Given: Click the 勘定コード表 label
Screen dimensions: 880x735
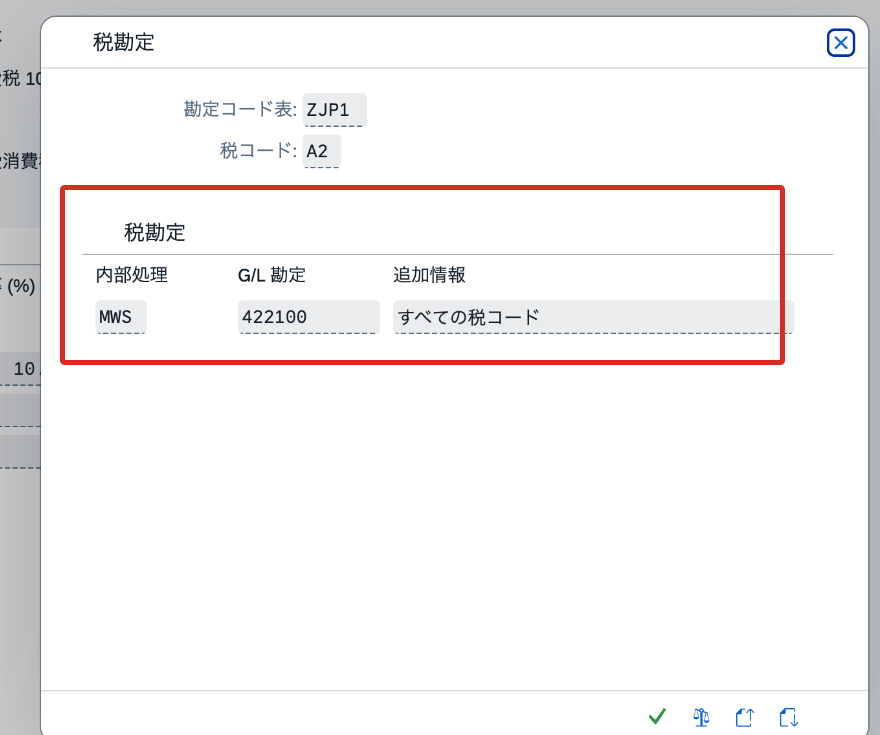Looking at the screenshot, I should pos(240,109).
